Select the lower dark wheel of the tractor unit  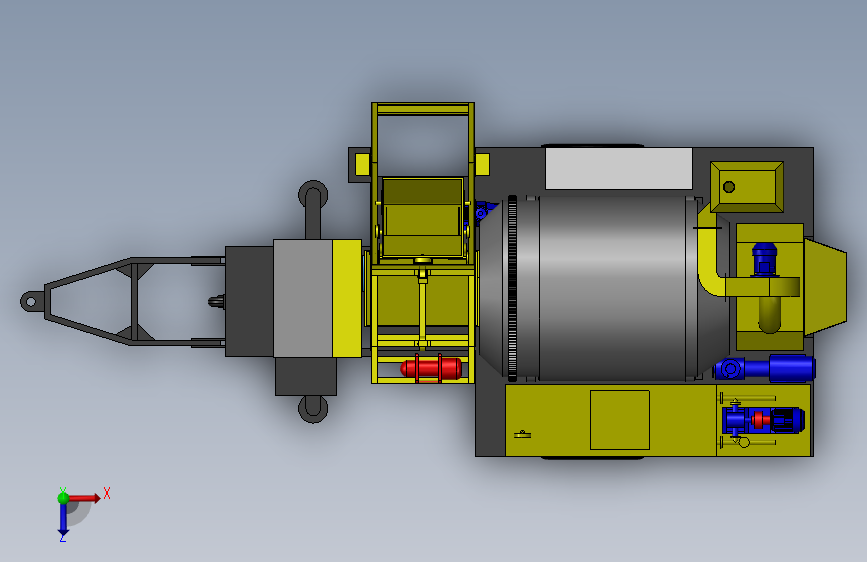click(x=313, y=409)
